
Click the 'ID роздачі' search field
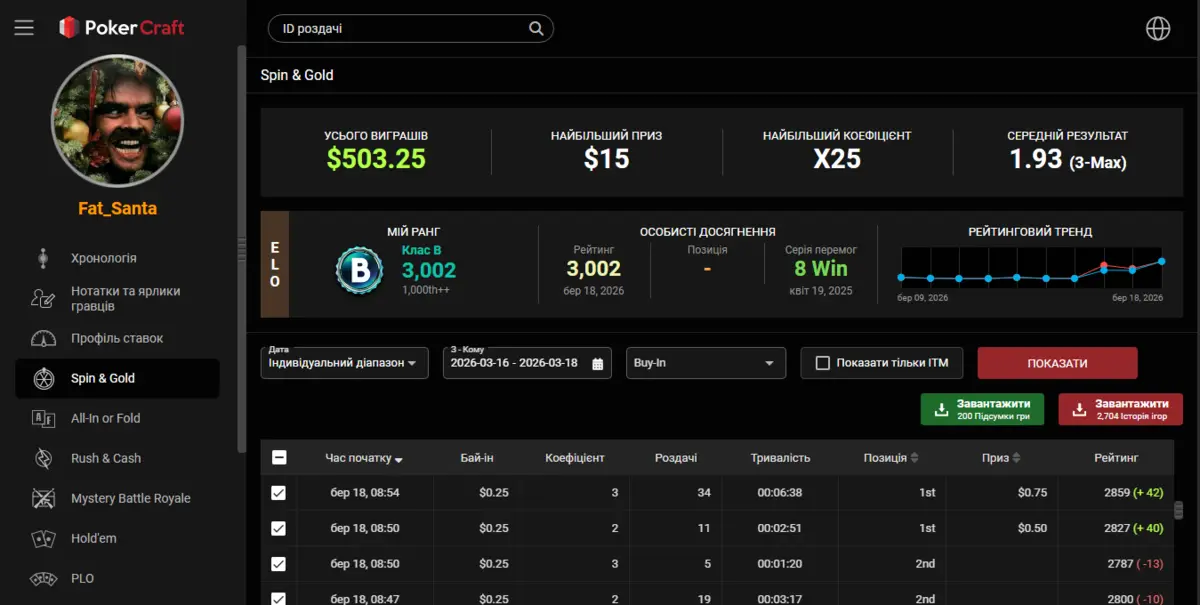click(x=400, y=29)
